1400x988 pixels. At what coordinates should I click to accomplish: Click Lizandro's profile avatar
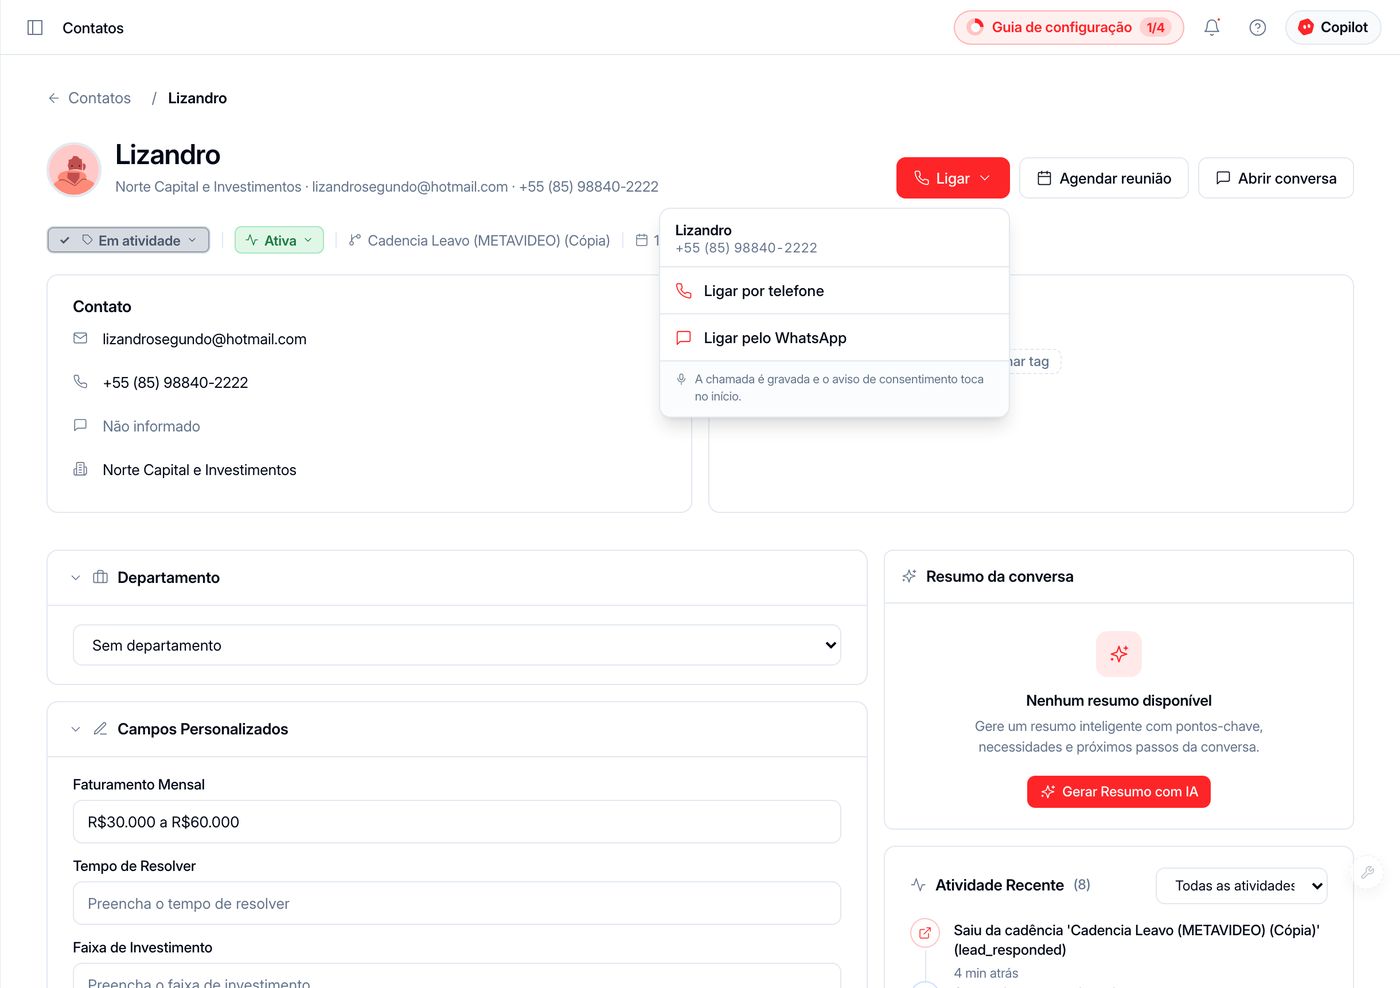point(74,169)
